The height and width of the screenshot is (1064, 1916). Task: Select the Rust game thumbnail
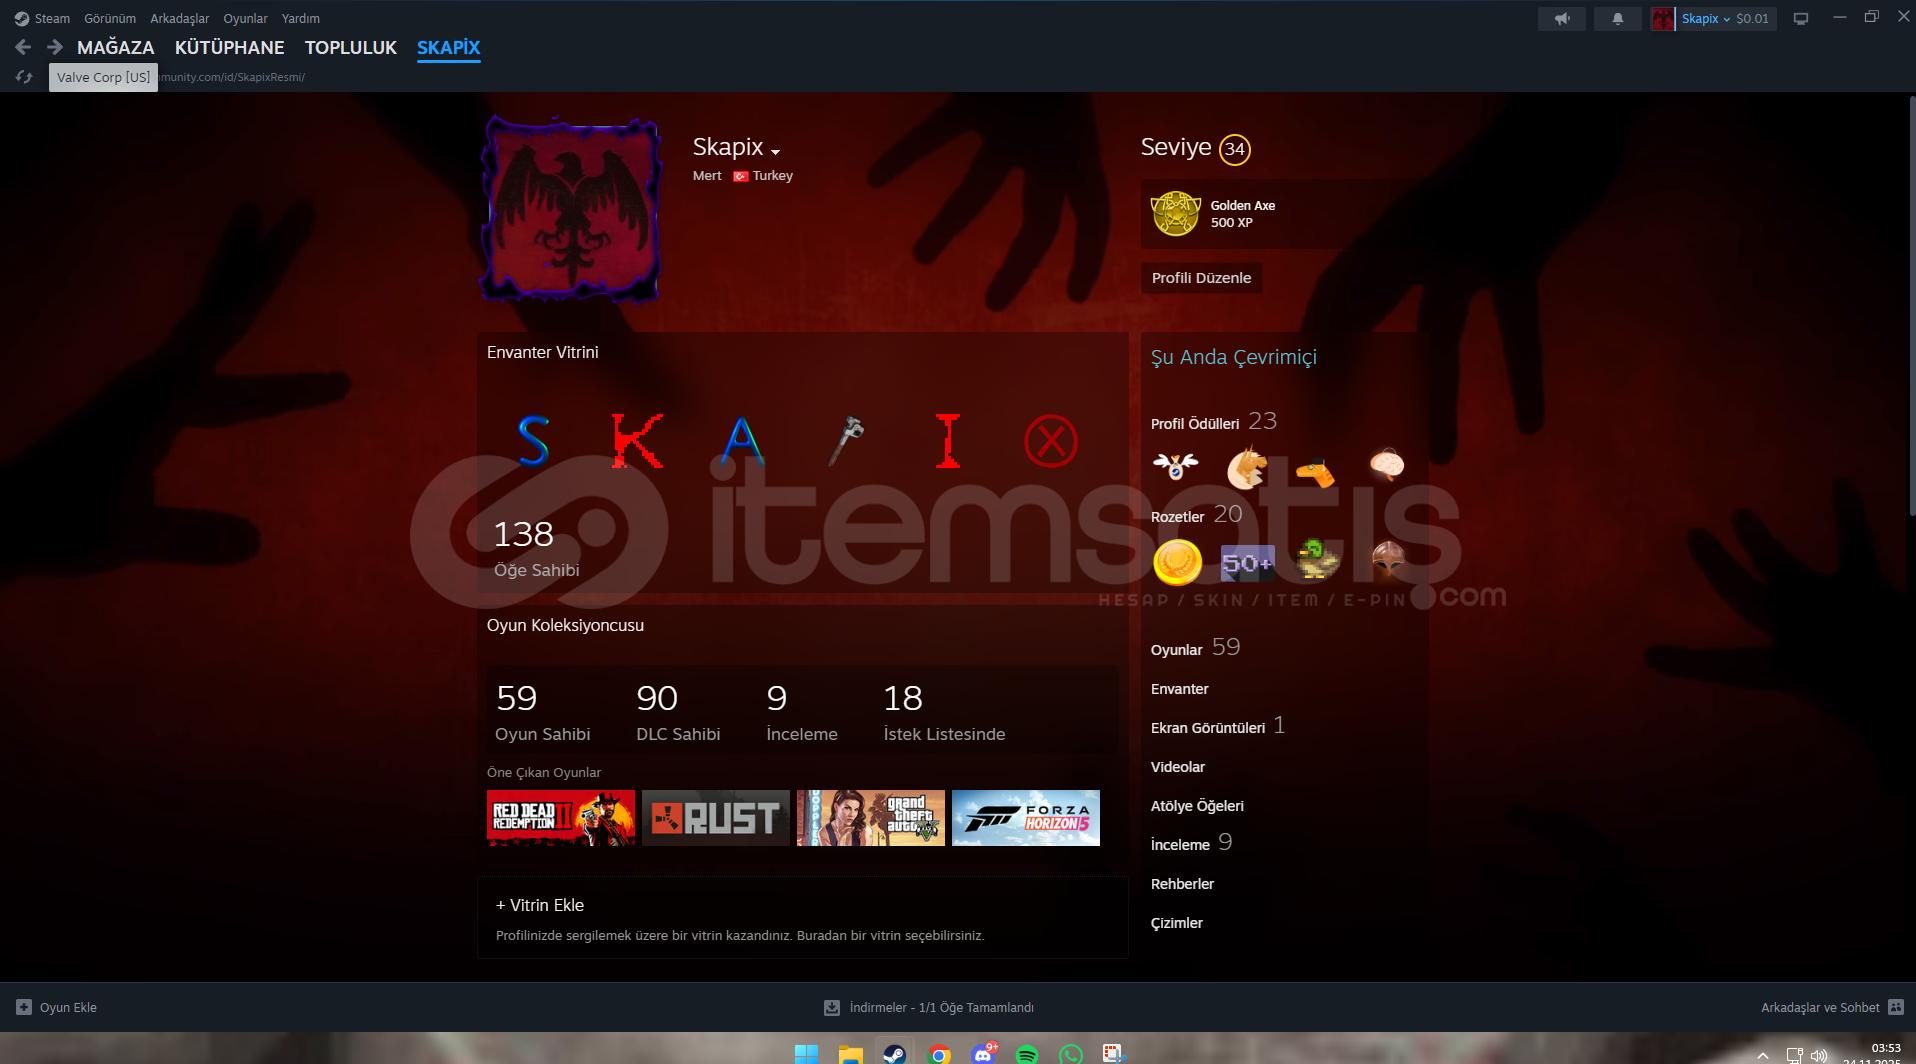coord(715,818)
